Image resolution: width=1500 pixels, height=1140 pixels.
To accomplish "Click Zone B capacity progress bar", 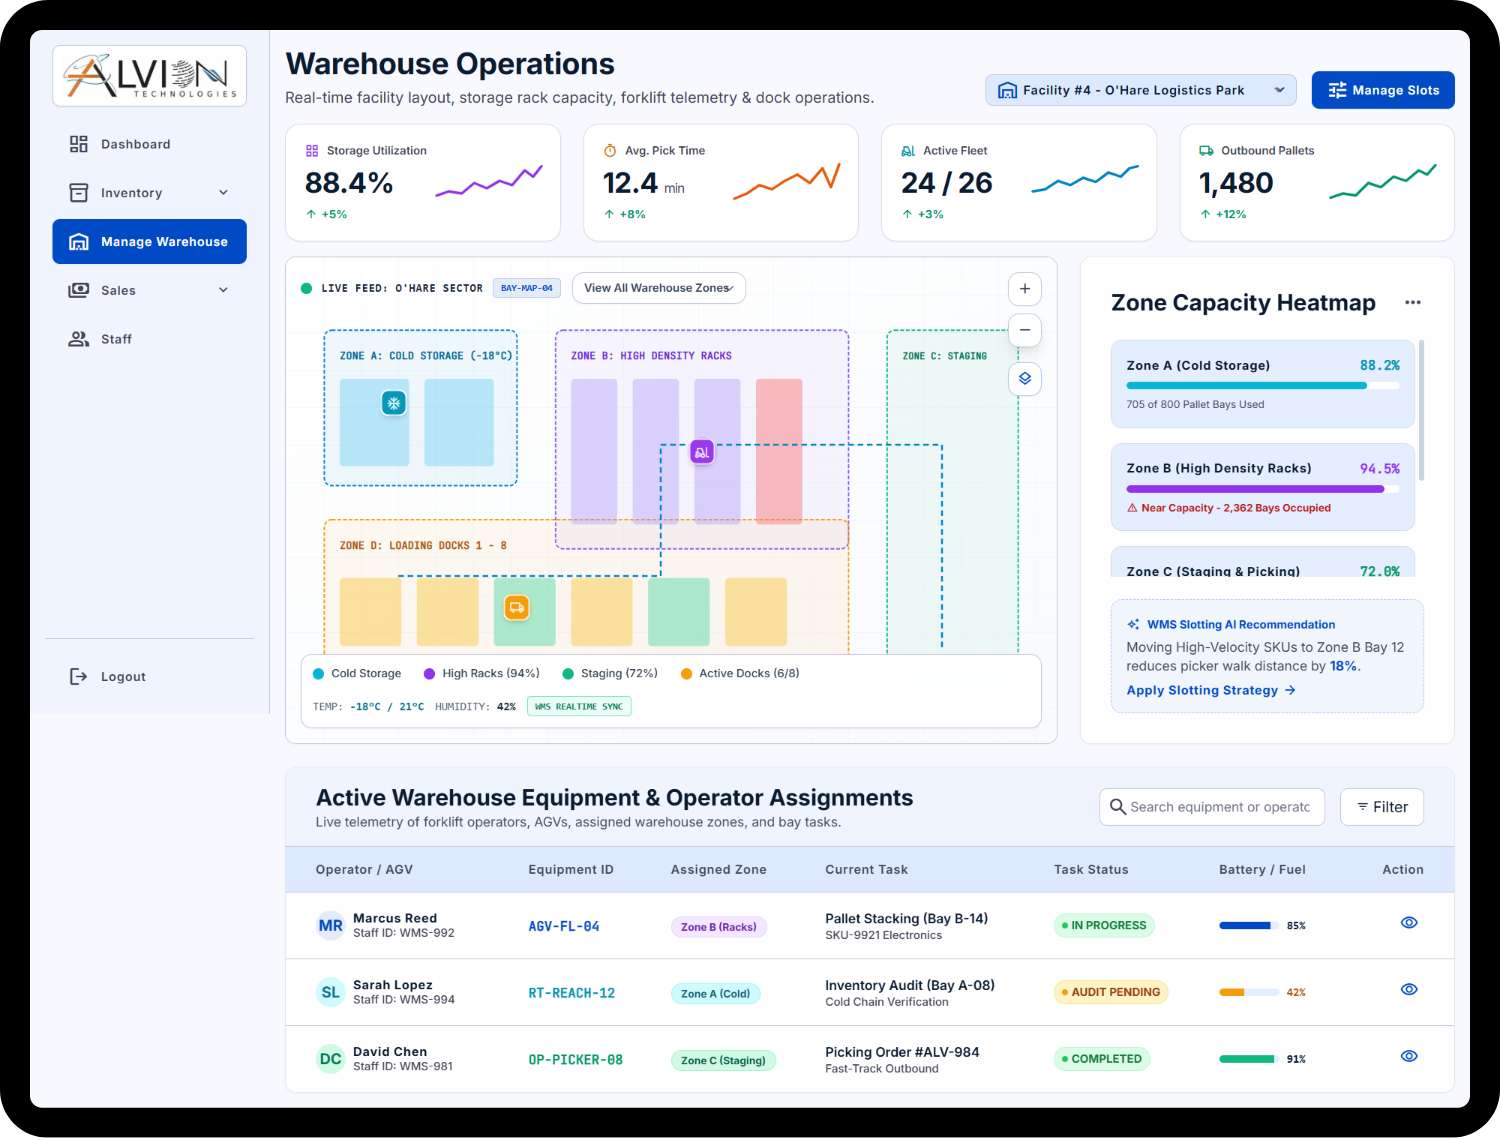I will point(1263,489).
